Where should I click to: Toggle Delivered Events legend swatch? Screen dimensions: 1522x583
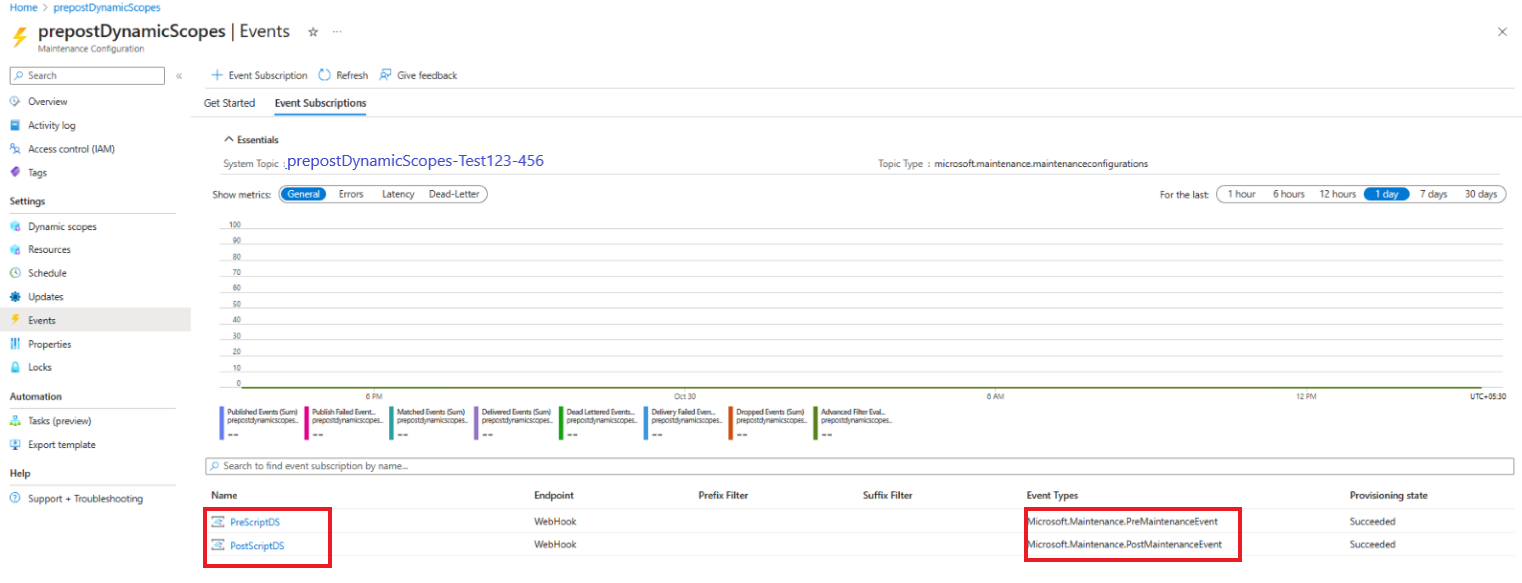(476, 422)
